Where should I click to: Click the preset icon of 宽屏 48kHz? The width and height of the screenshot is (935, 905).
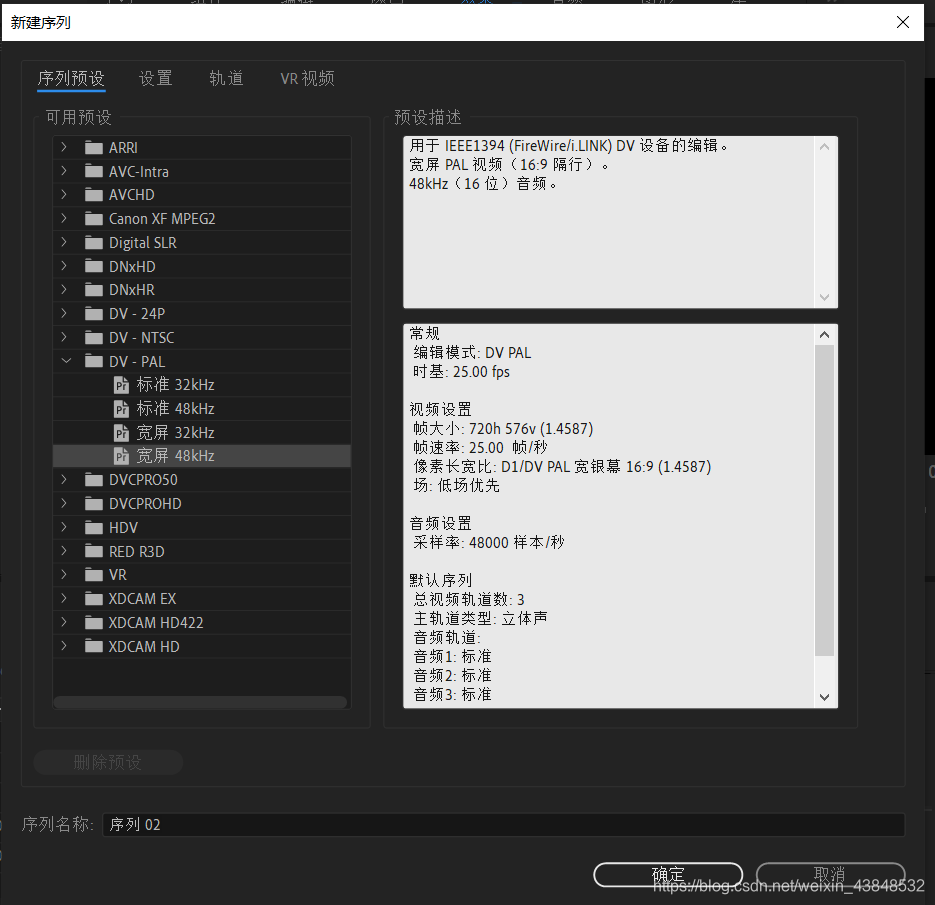click(122, 456)
